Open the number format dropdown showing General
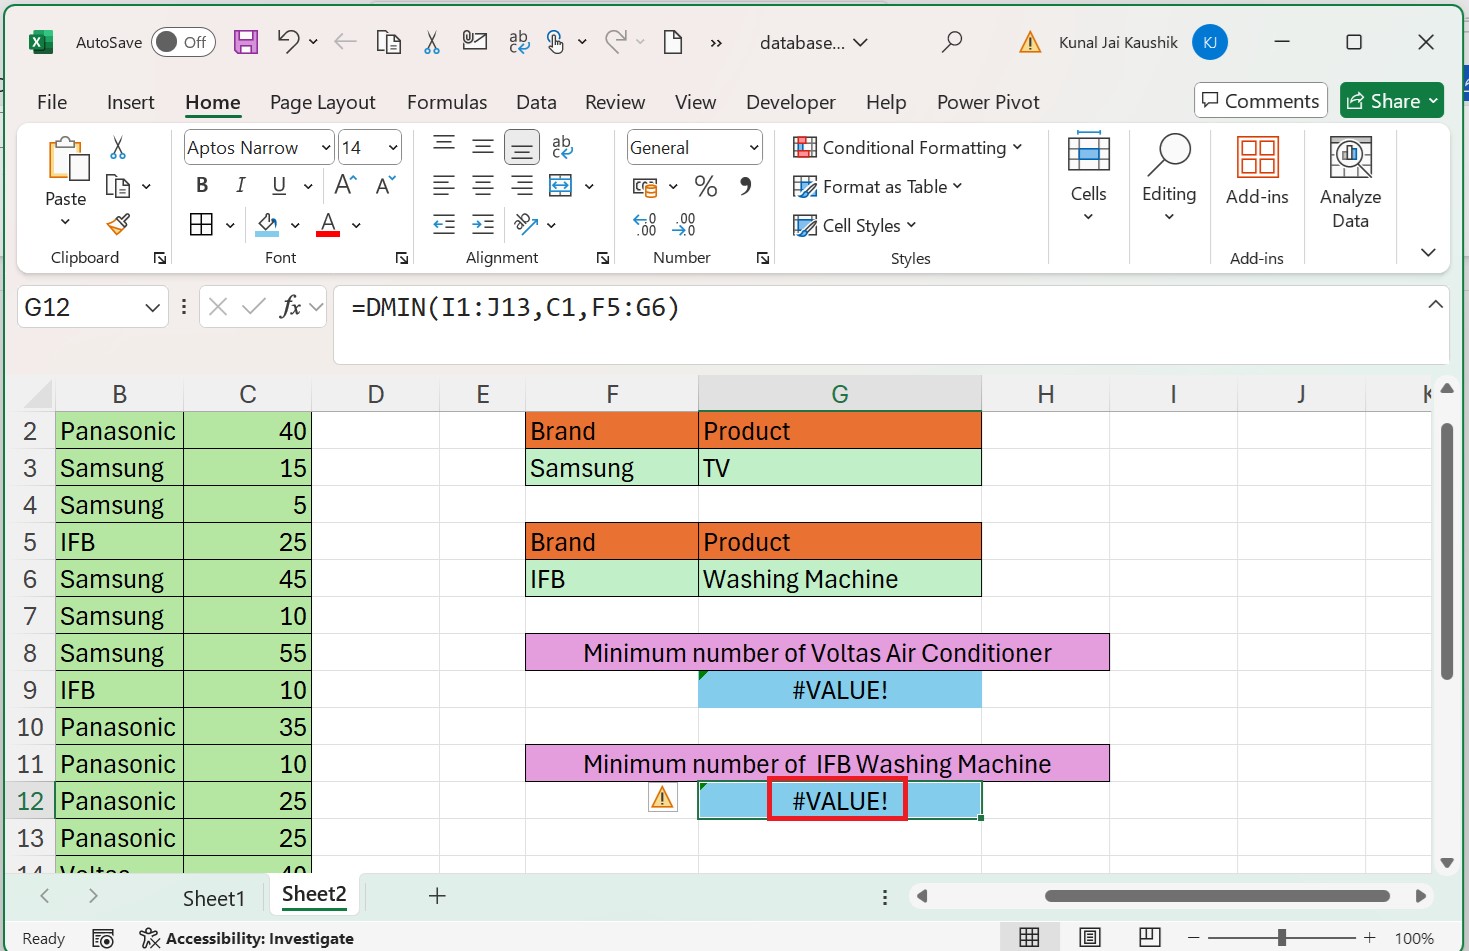The width and height of the screenshot is (1469, 951). pyautogui.click(x=754, y=148)
